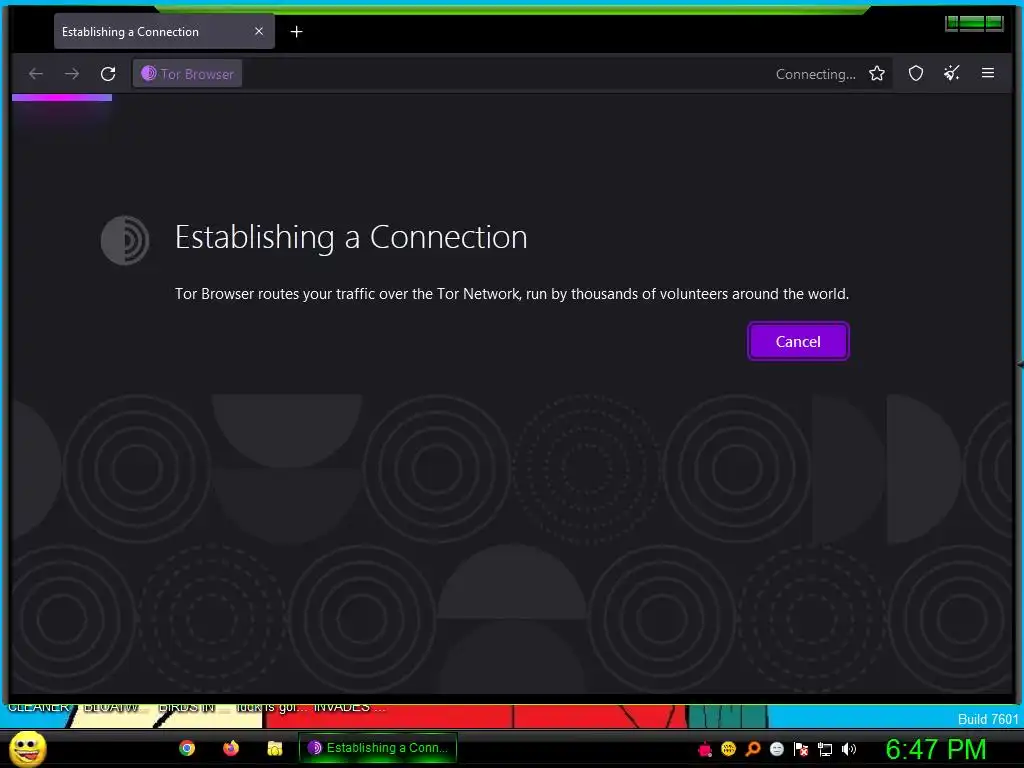Launch Chrome from the taskbar
Screen dimensions: 1024x768
(187, 748)
